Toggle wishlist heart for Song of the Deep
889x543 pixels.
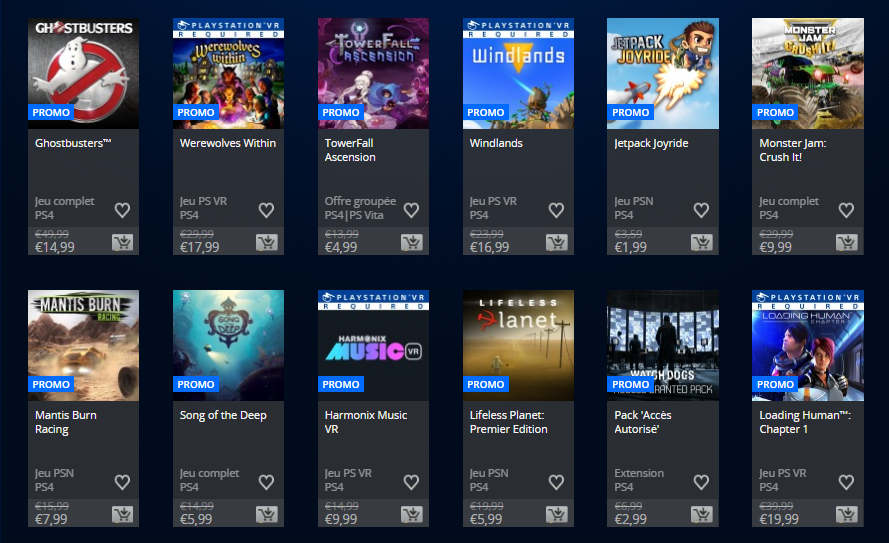(266, 482)
